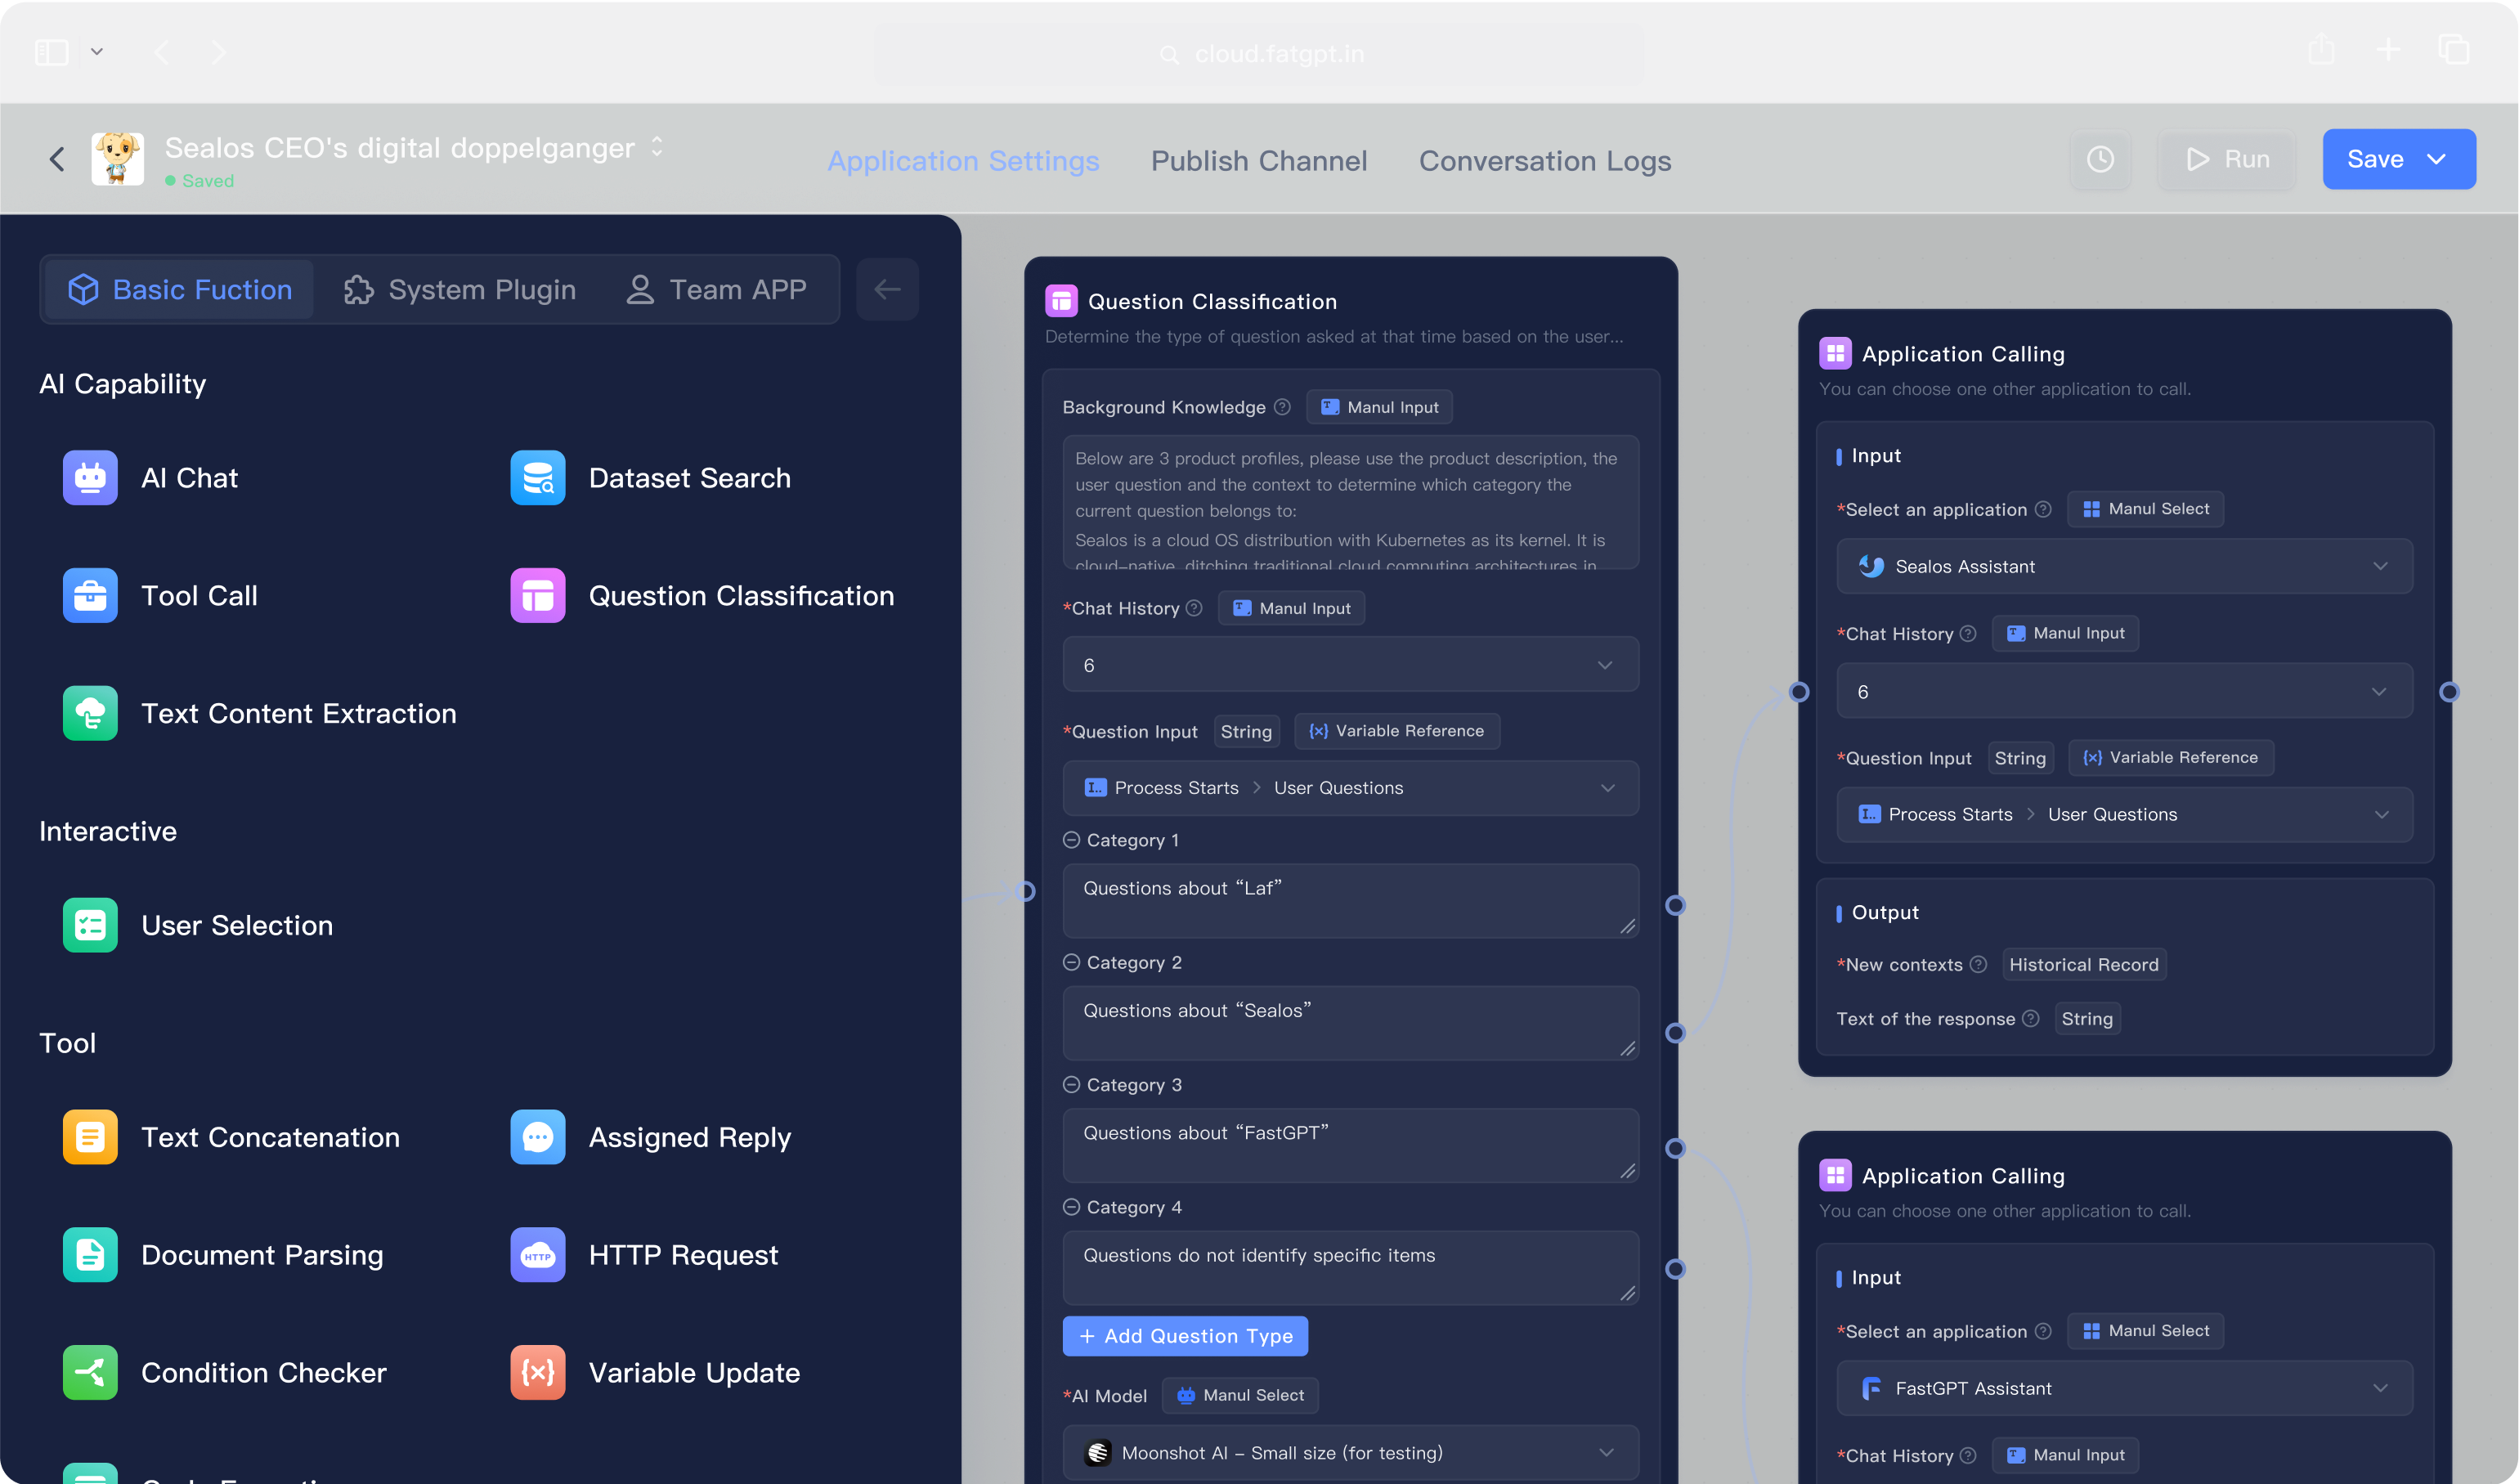Screen dimensions: 2519x1484
Task: Select the Dataset Search node icon
Action: click(537, 478)
